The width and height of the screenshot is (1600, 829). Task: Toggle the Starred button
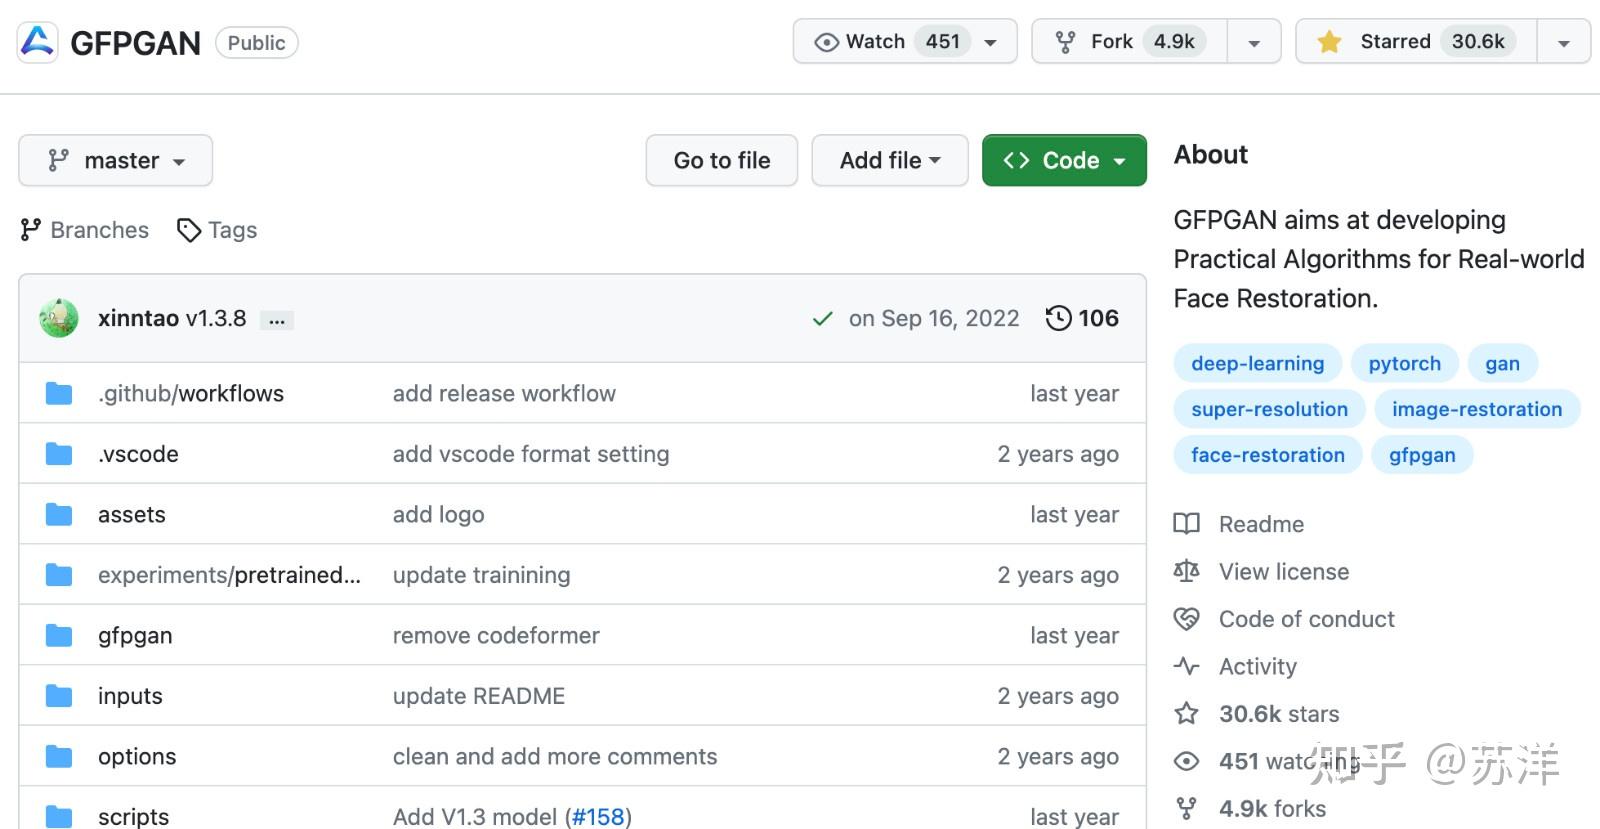pos(1415,42)
